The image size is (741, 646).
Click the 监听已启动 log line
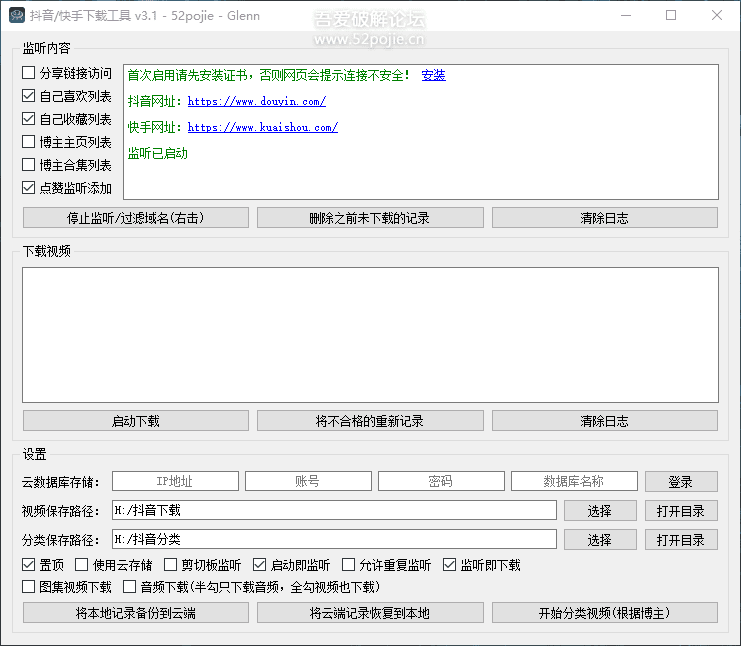coord(158,153)
